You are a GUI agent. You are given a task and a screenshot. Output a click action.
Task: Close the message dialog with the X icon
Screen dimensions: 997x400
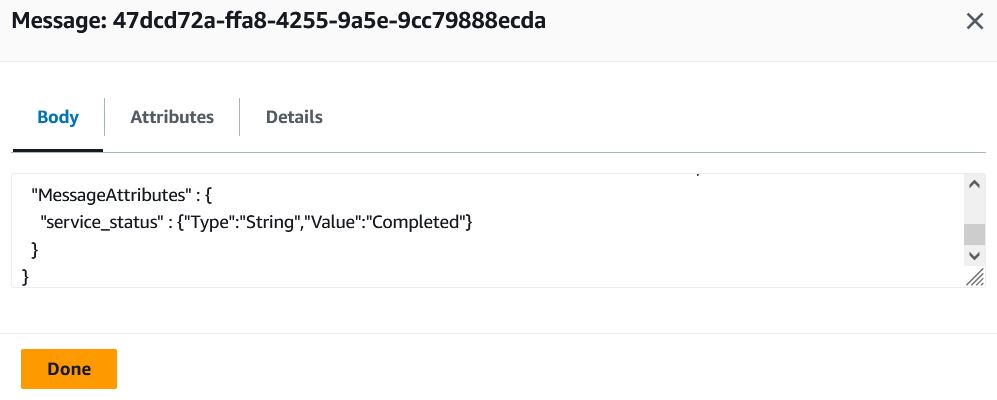[974, 22]
